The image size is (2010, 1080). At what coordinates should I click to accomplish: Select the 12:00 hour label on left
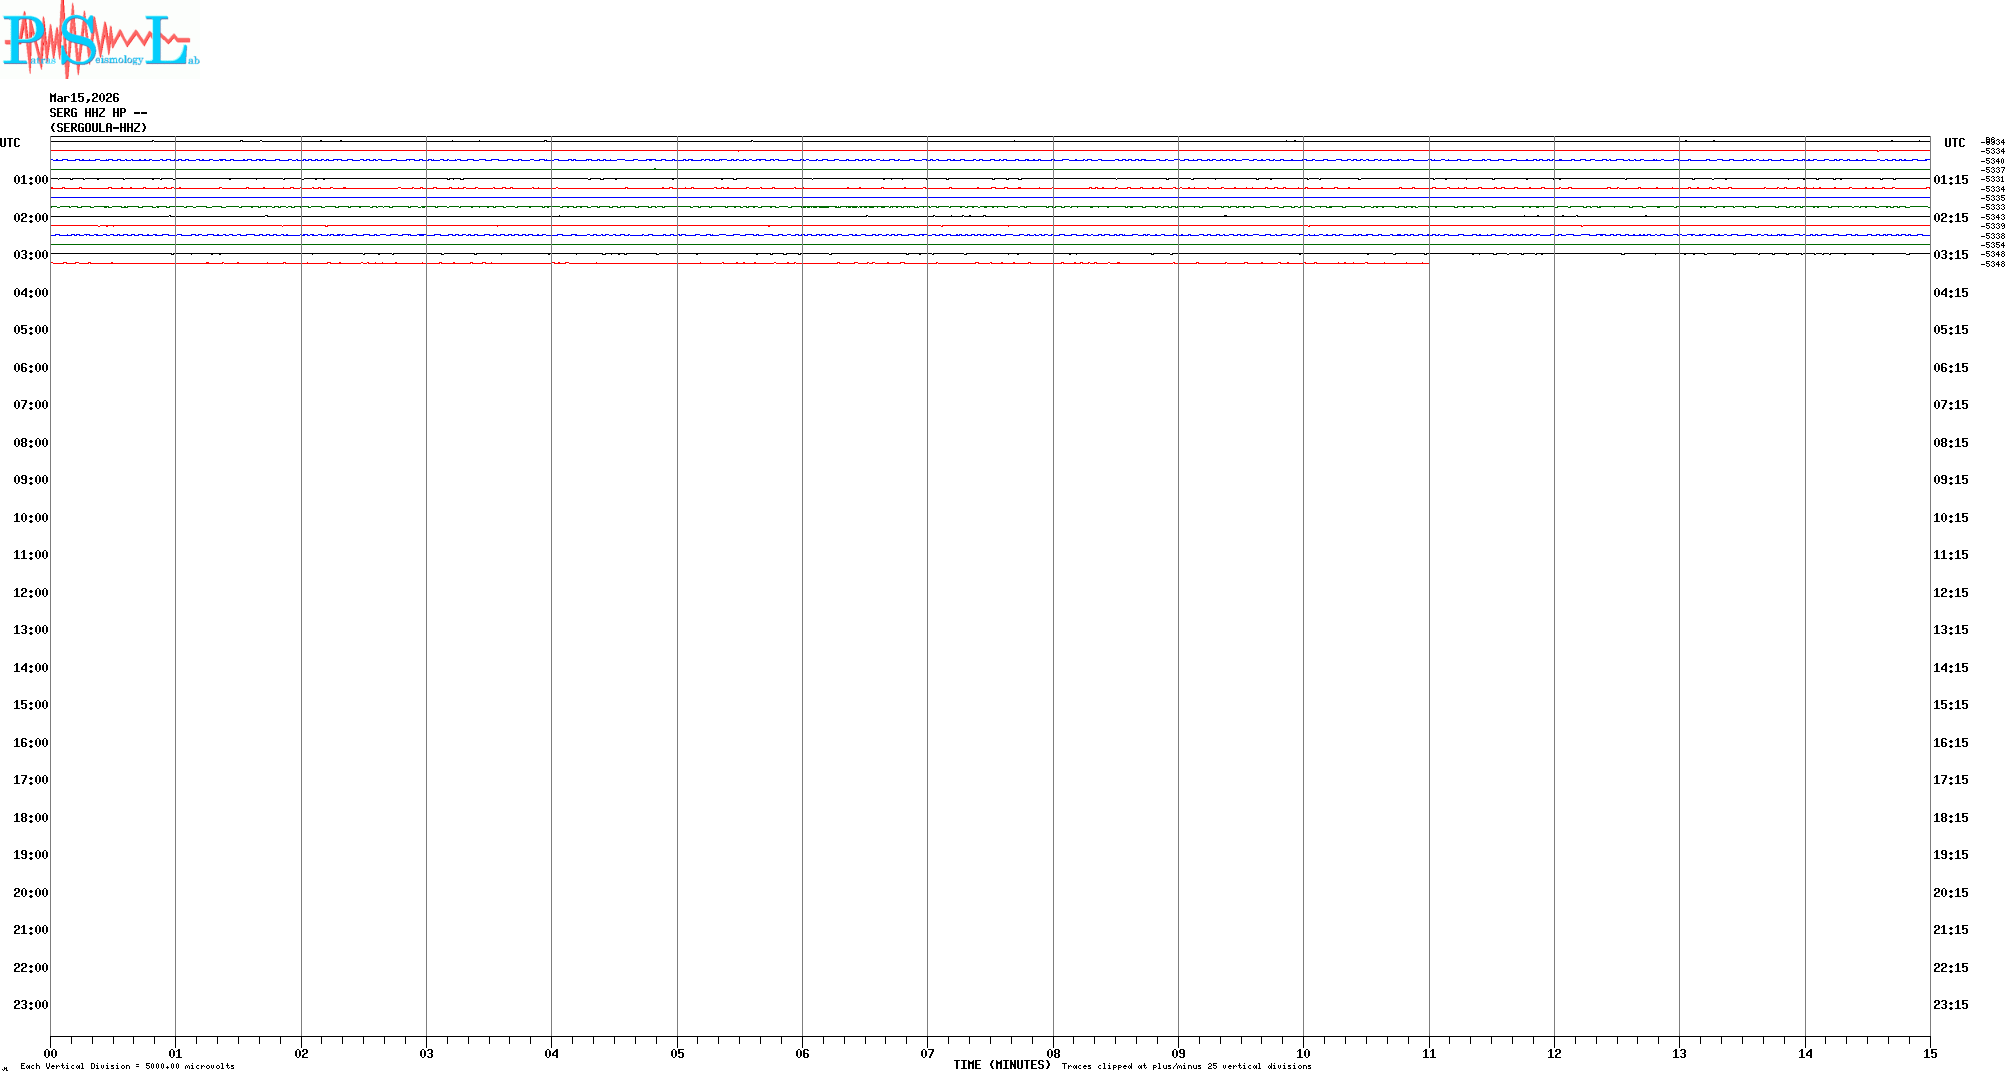(x=30, y=593)
